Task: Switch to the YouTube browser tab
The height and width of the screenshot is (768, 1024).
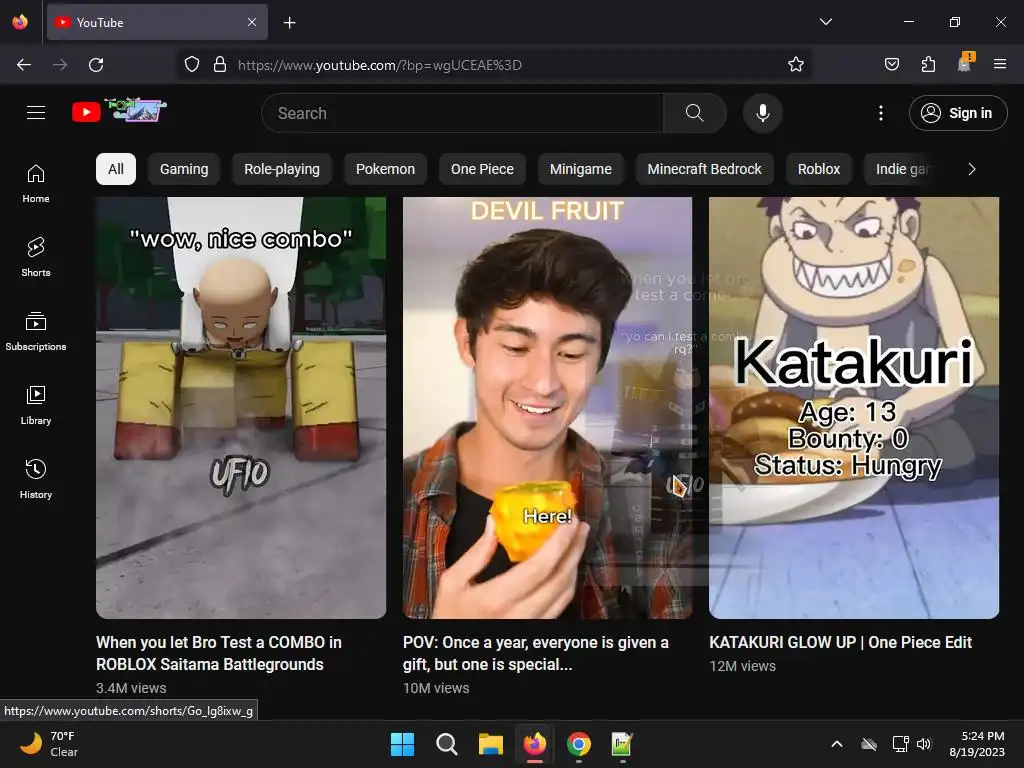Action: coord(157,22)
